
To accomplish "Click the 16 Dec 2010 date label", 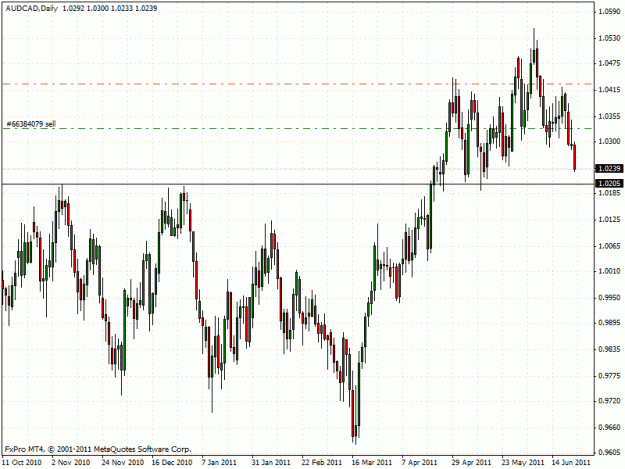I will [x=172, y=463].
